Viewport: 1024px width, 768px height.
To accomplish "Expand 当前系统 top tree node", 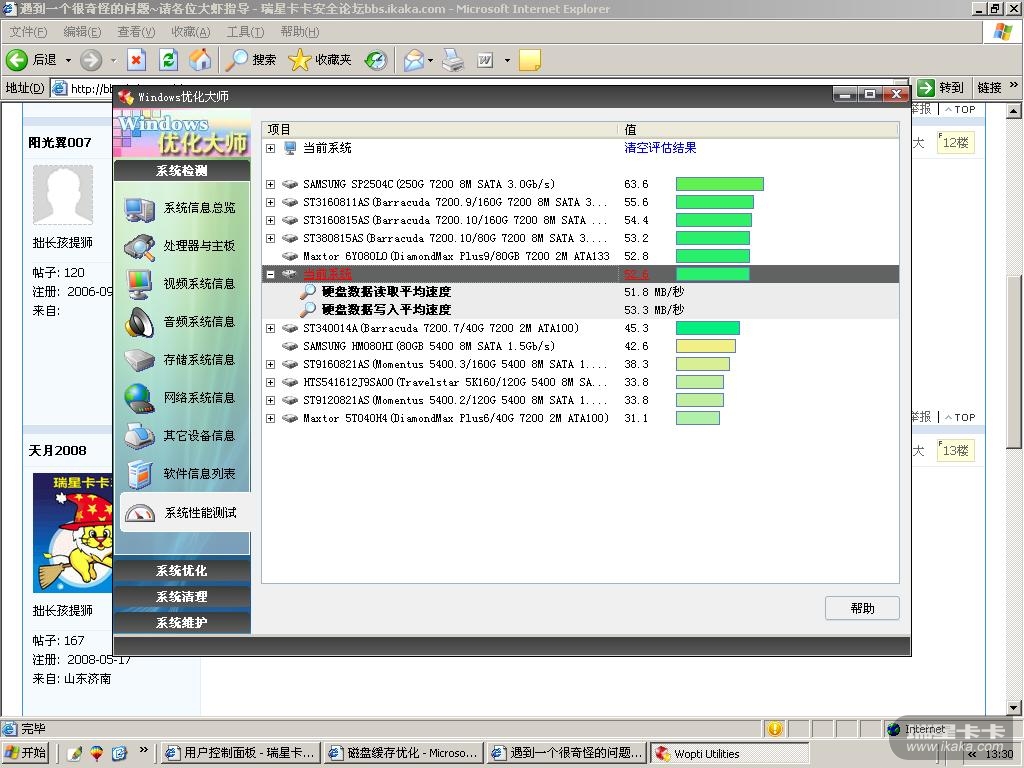I will pyautogui.click(x=270, y=148).
